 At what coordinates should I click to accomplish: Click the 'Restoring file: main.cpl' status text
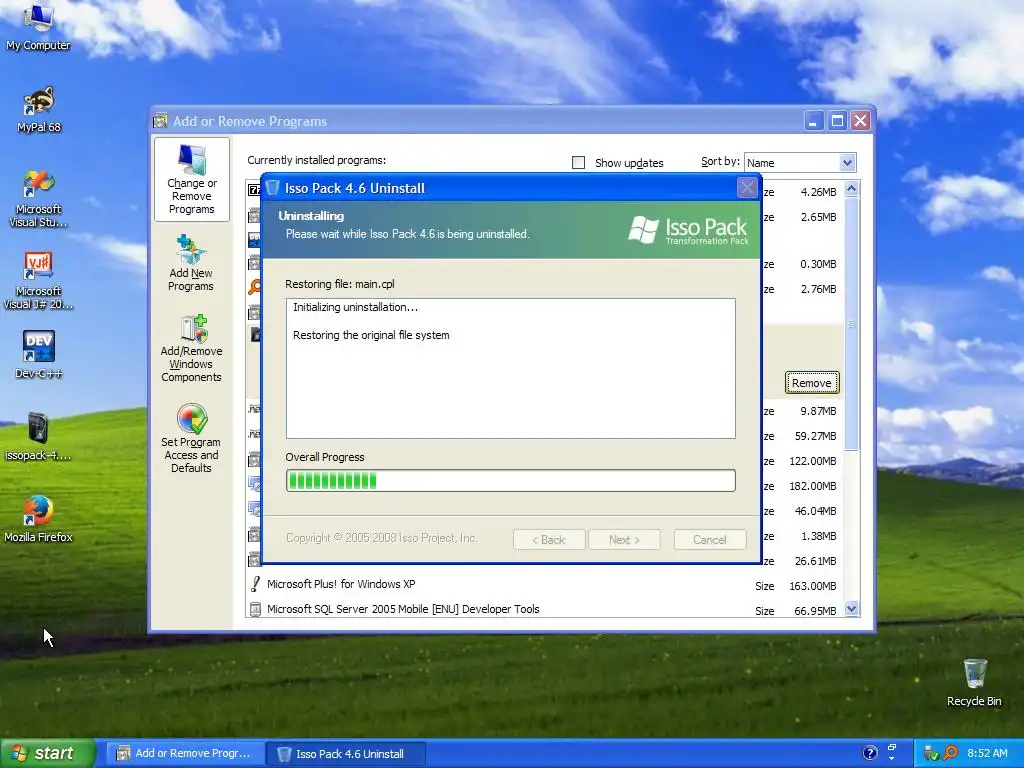[340, 284]
